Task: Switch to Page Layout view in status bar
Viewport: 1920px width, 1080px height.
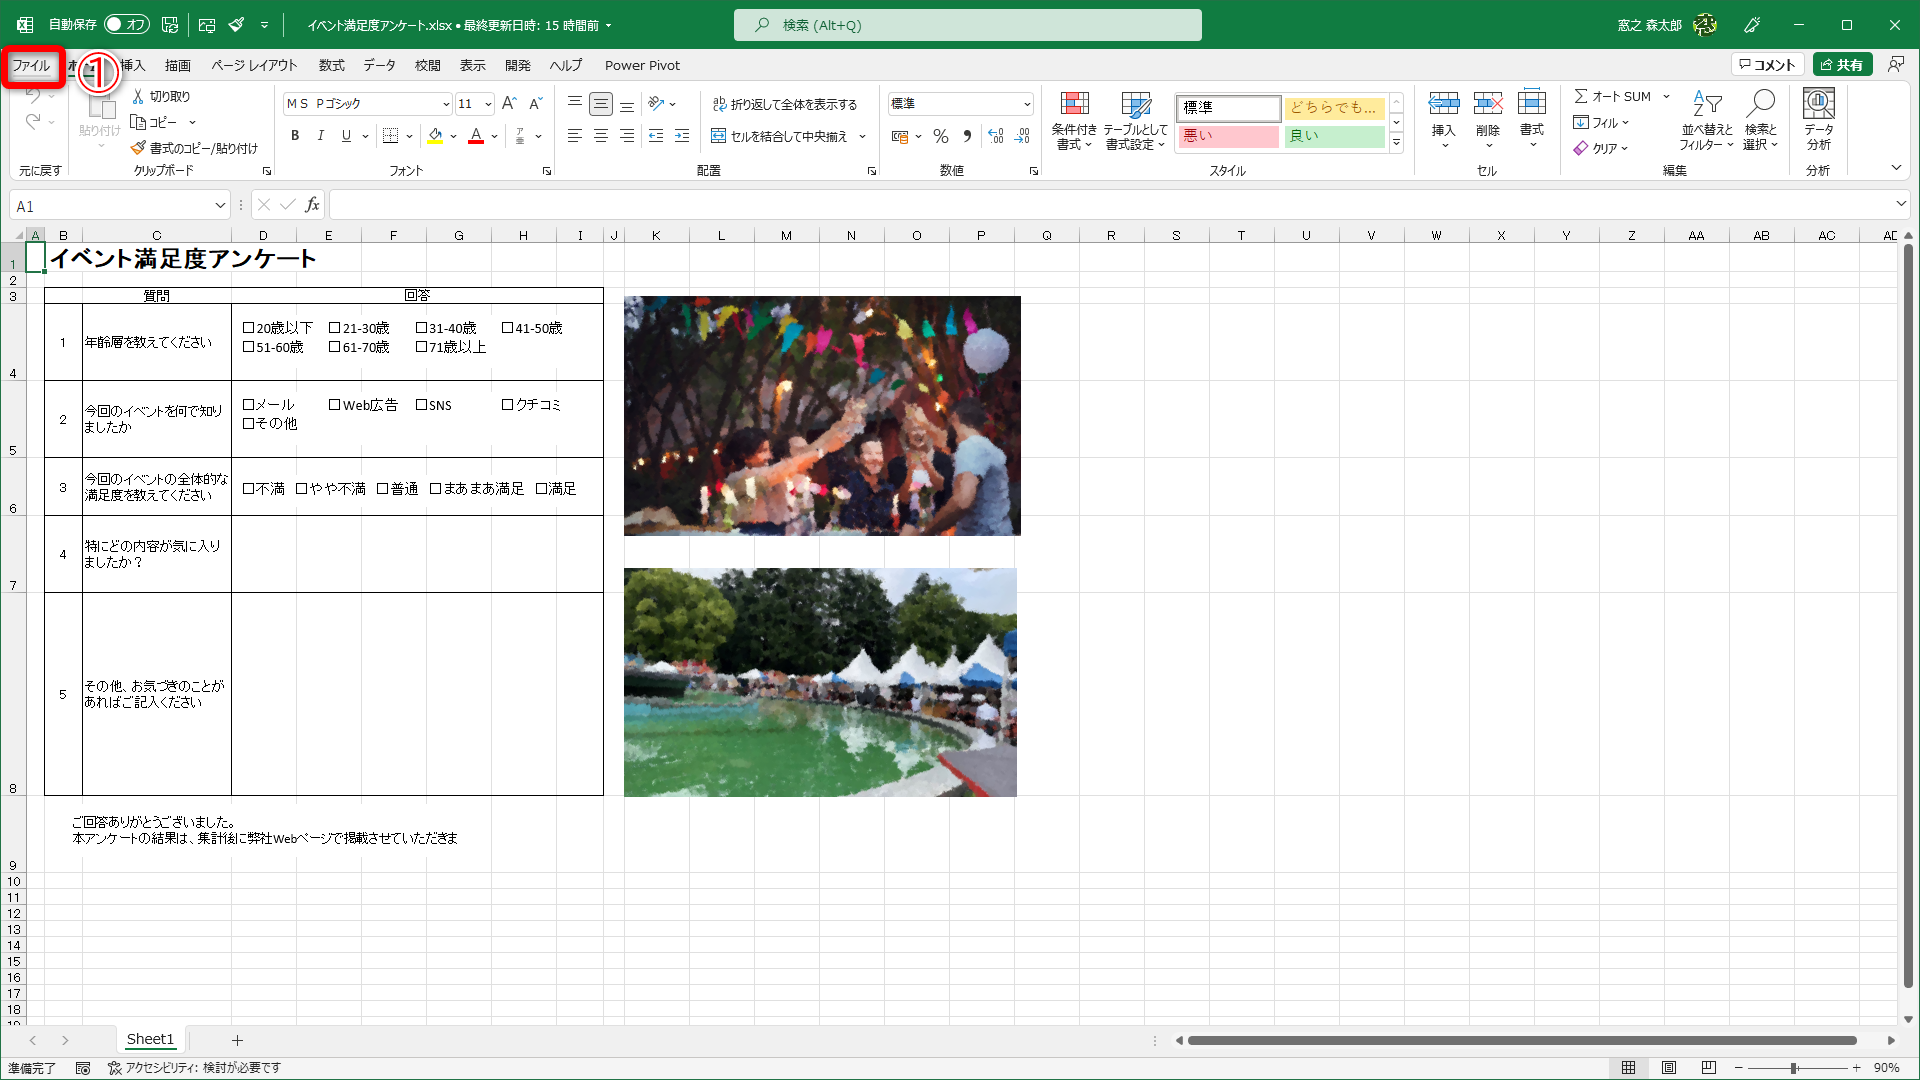Action: [x=1669, y=1067]
